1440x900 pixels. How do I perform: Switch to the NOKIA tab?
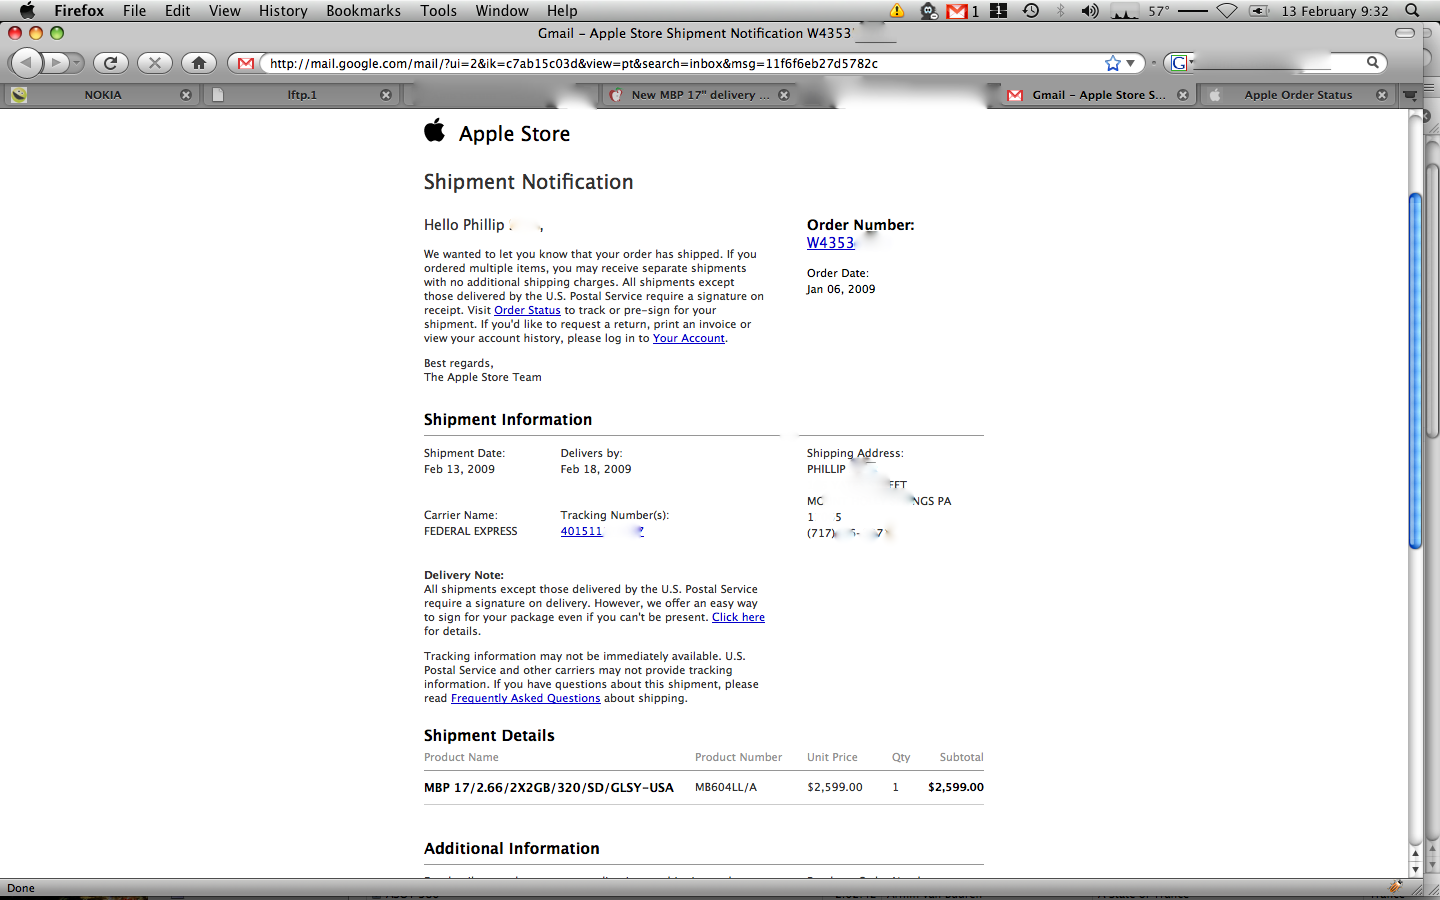[102, 95]
